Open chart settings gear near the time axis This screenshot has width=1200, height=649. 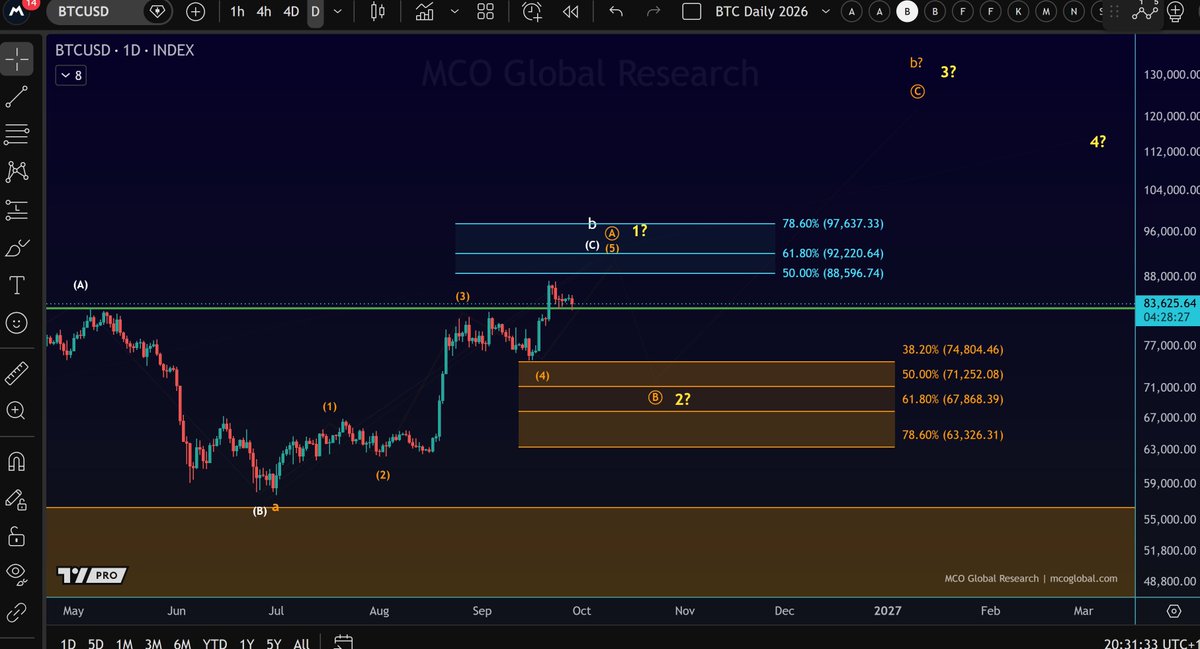click(1175, 610)
